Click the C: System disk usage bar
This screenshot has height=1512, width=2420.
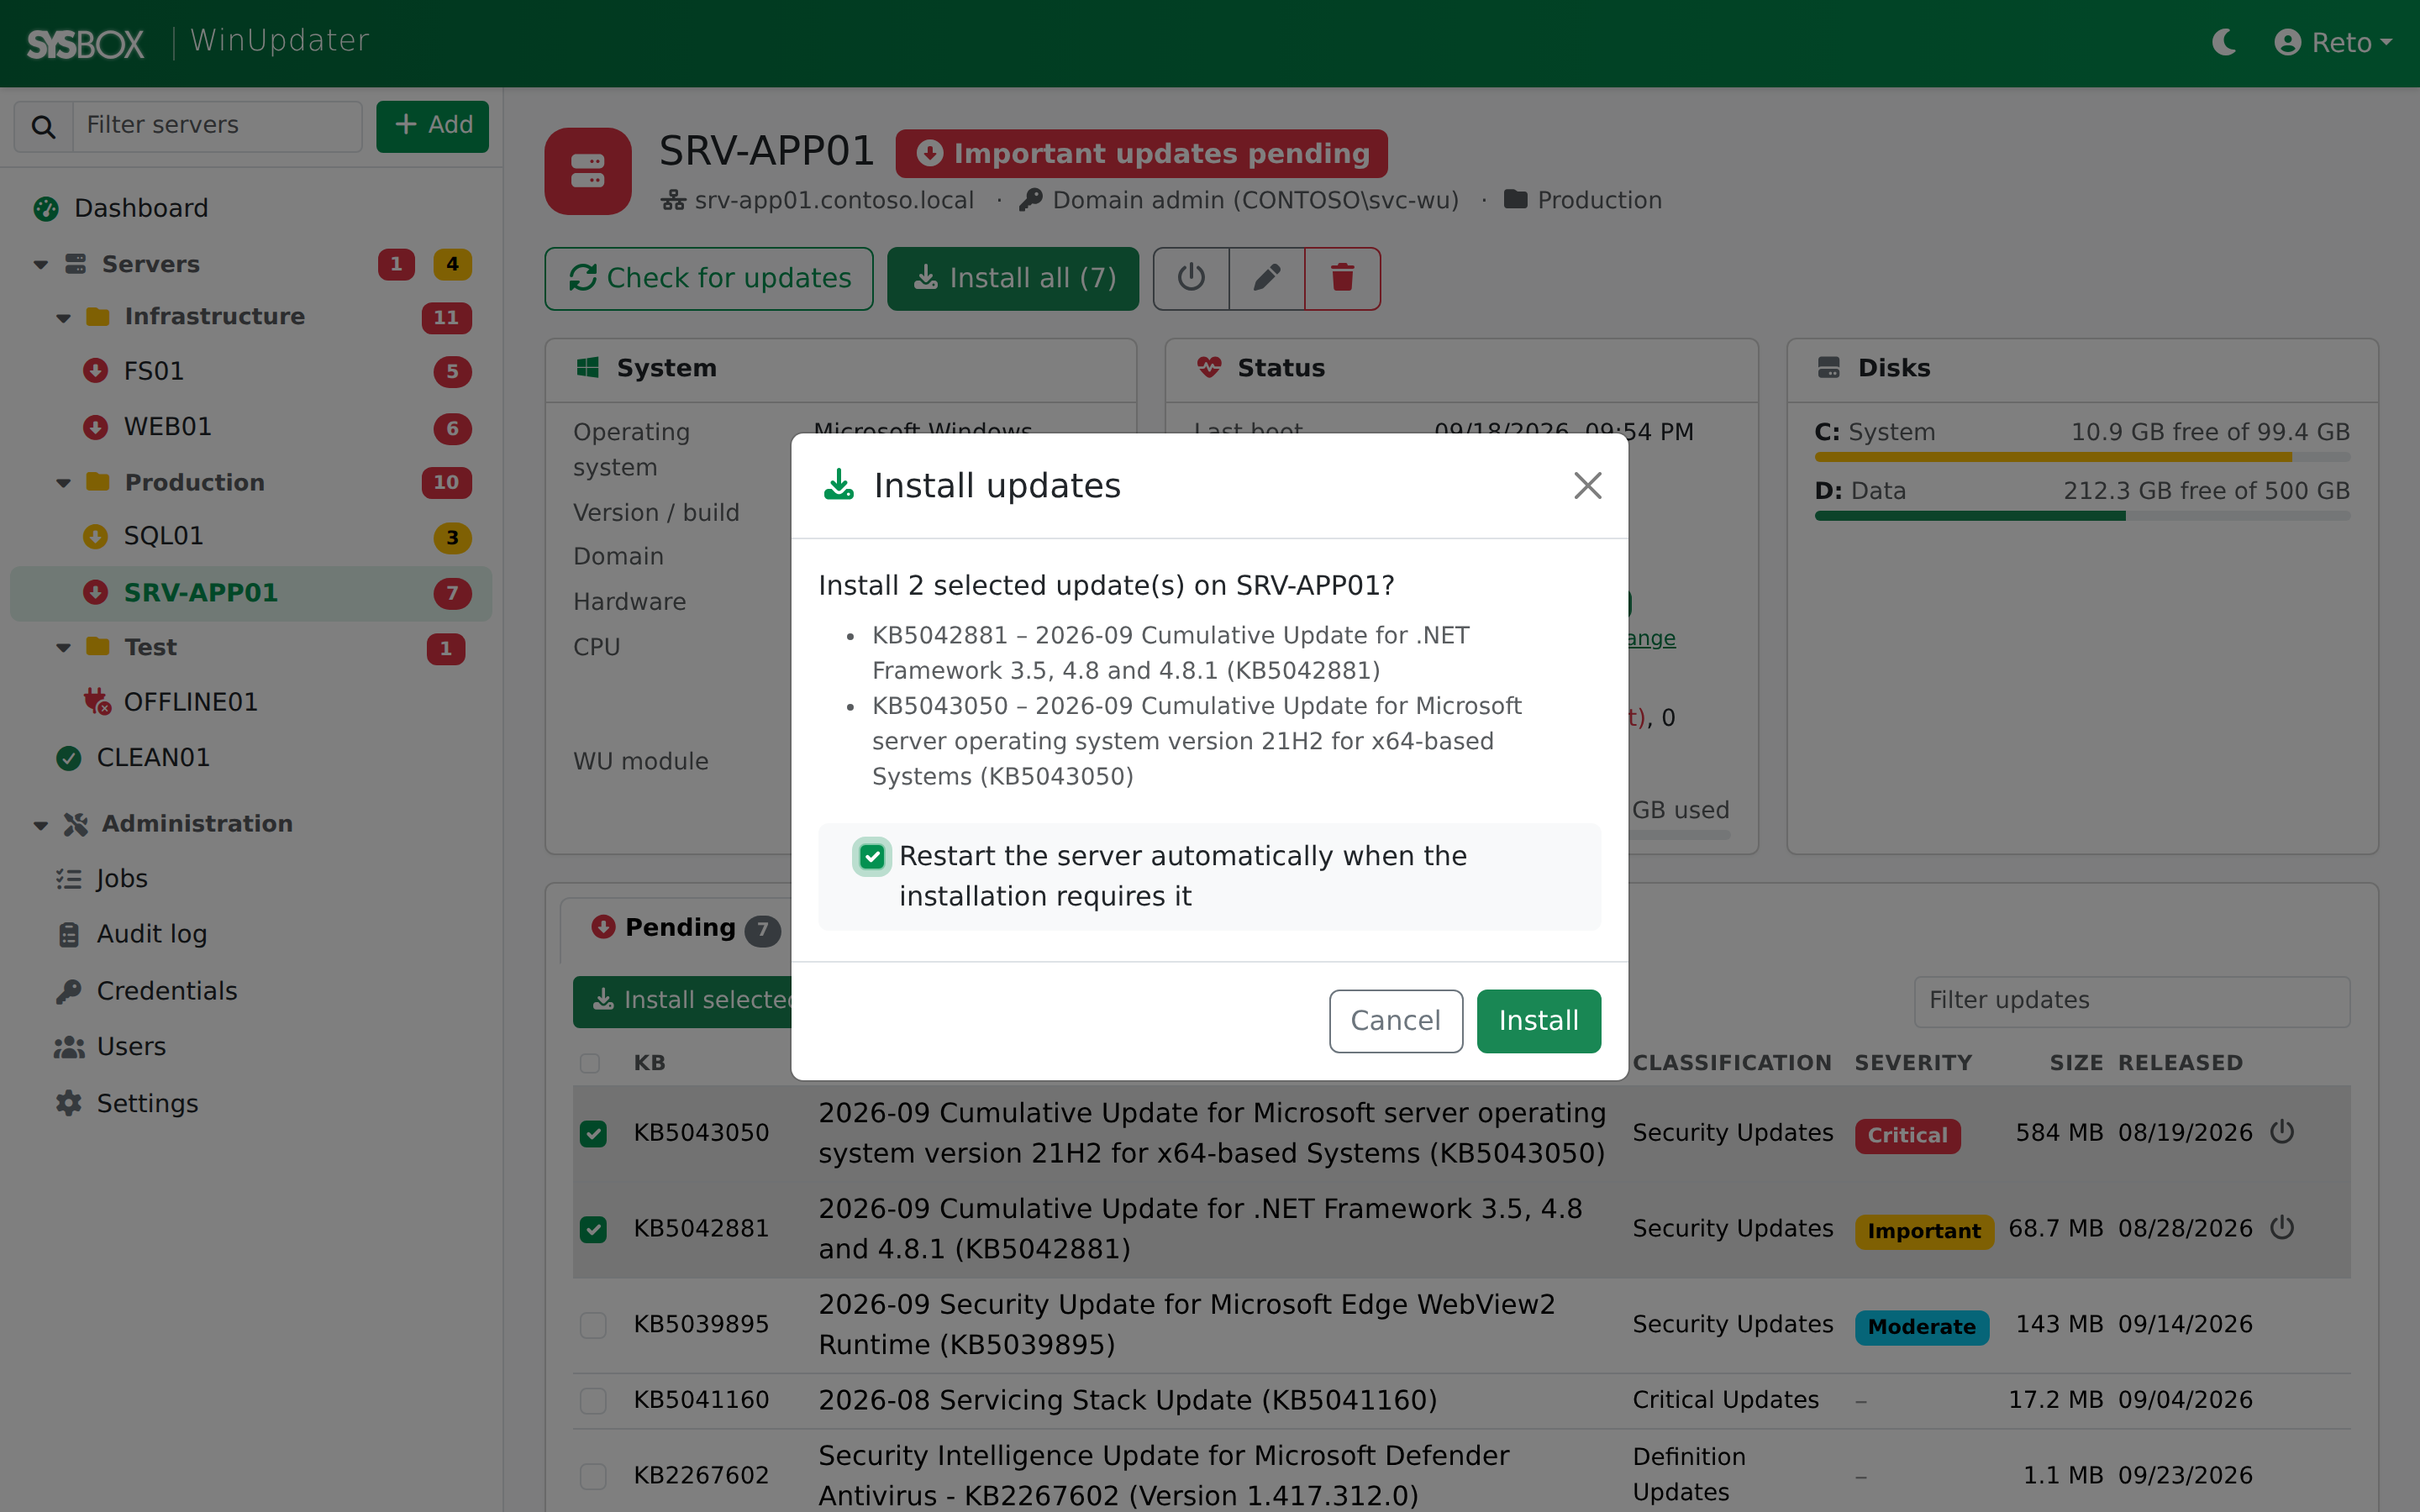2082,457
